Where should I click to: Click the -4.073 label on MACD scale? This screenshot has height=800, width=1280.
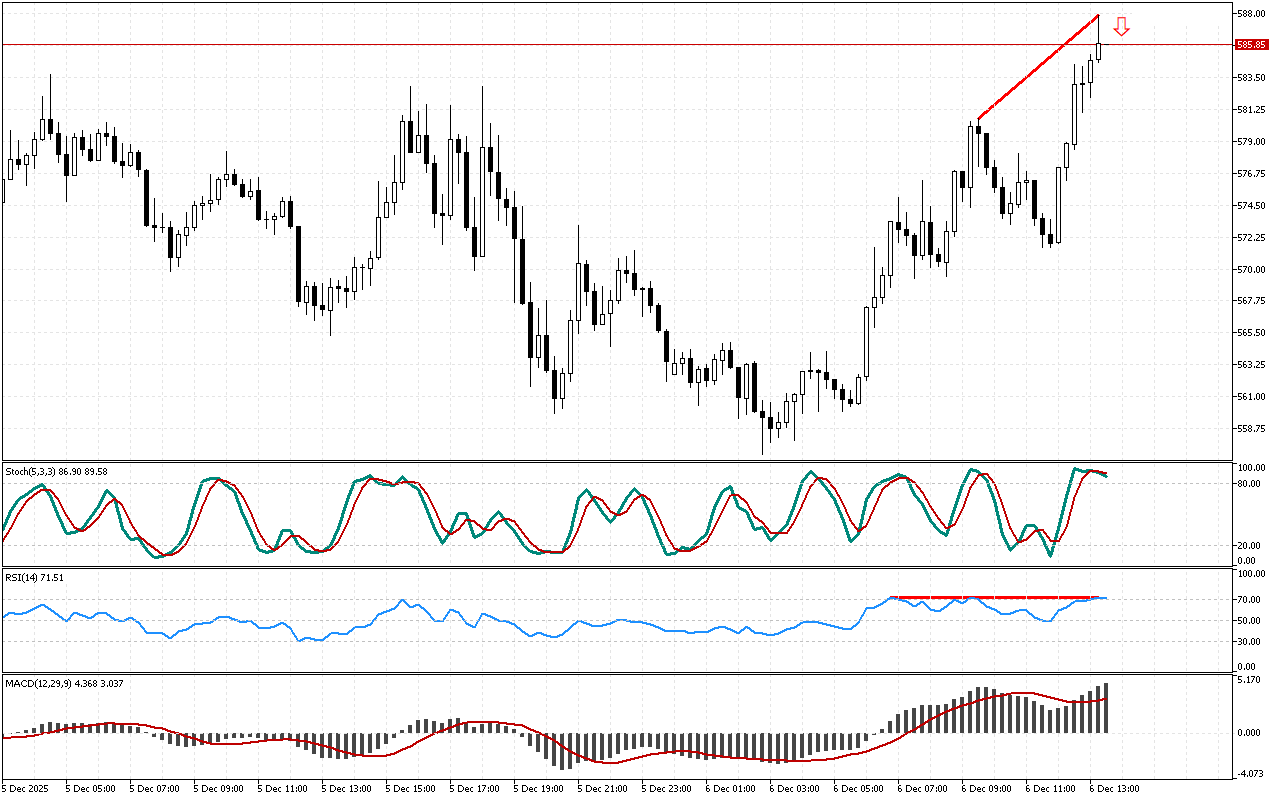point(1249,773)
